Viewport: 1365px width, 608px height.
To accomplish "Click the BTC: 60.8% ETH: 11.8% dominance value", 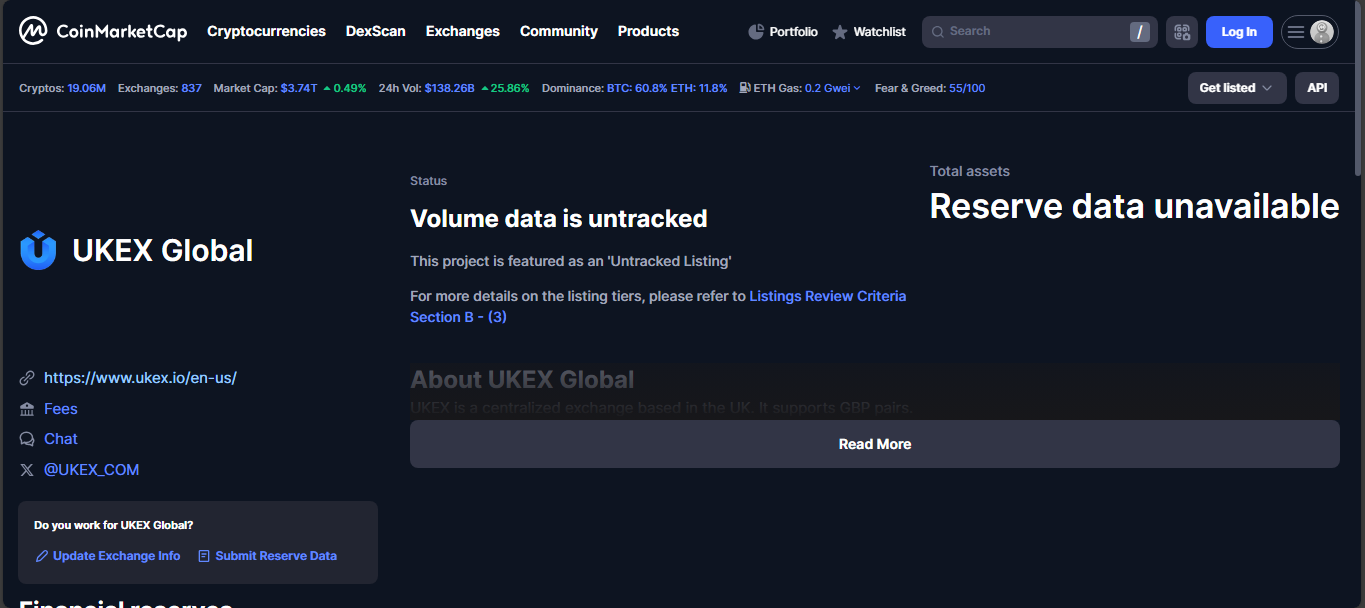I will tap(667, 88).
